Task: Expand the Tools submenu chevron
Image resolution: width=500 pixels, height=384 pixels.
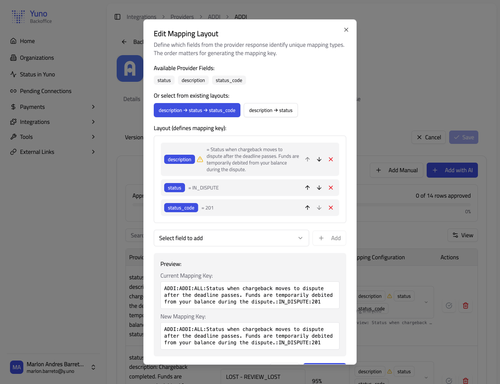Action: coord(93,137)
